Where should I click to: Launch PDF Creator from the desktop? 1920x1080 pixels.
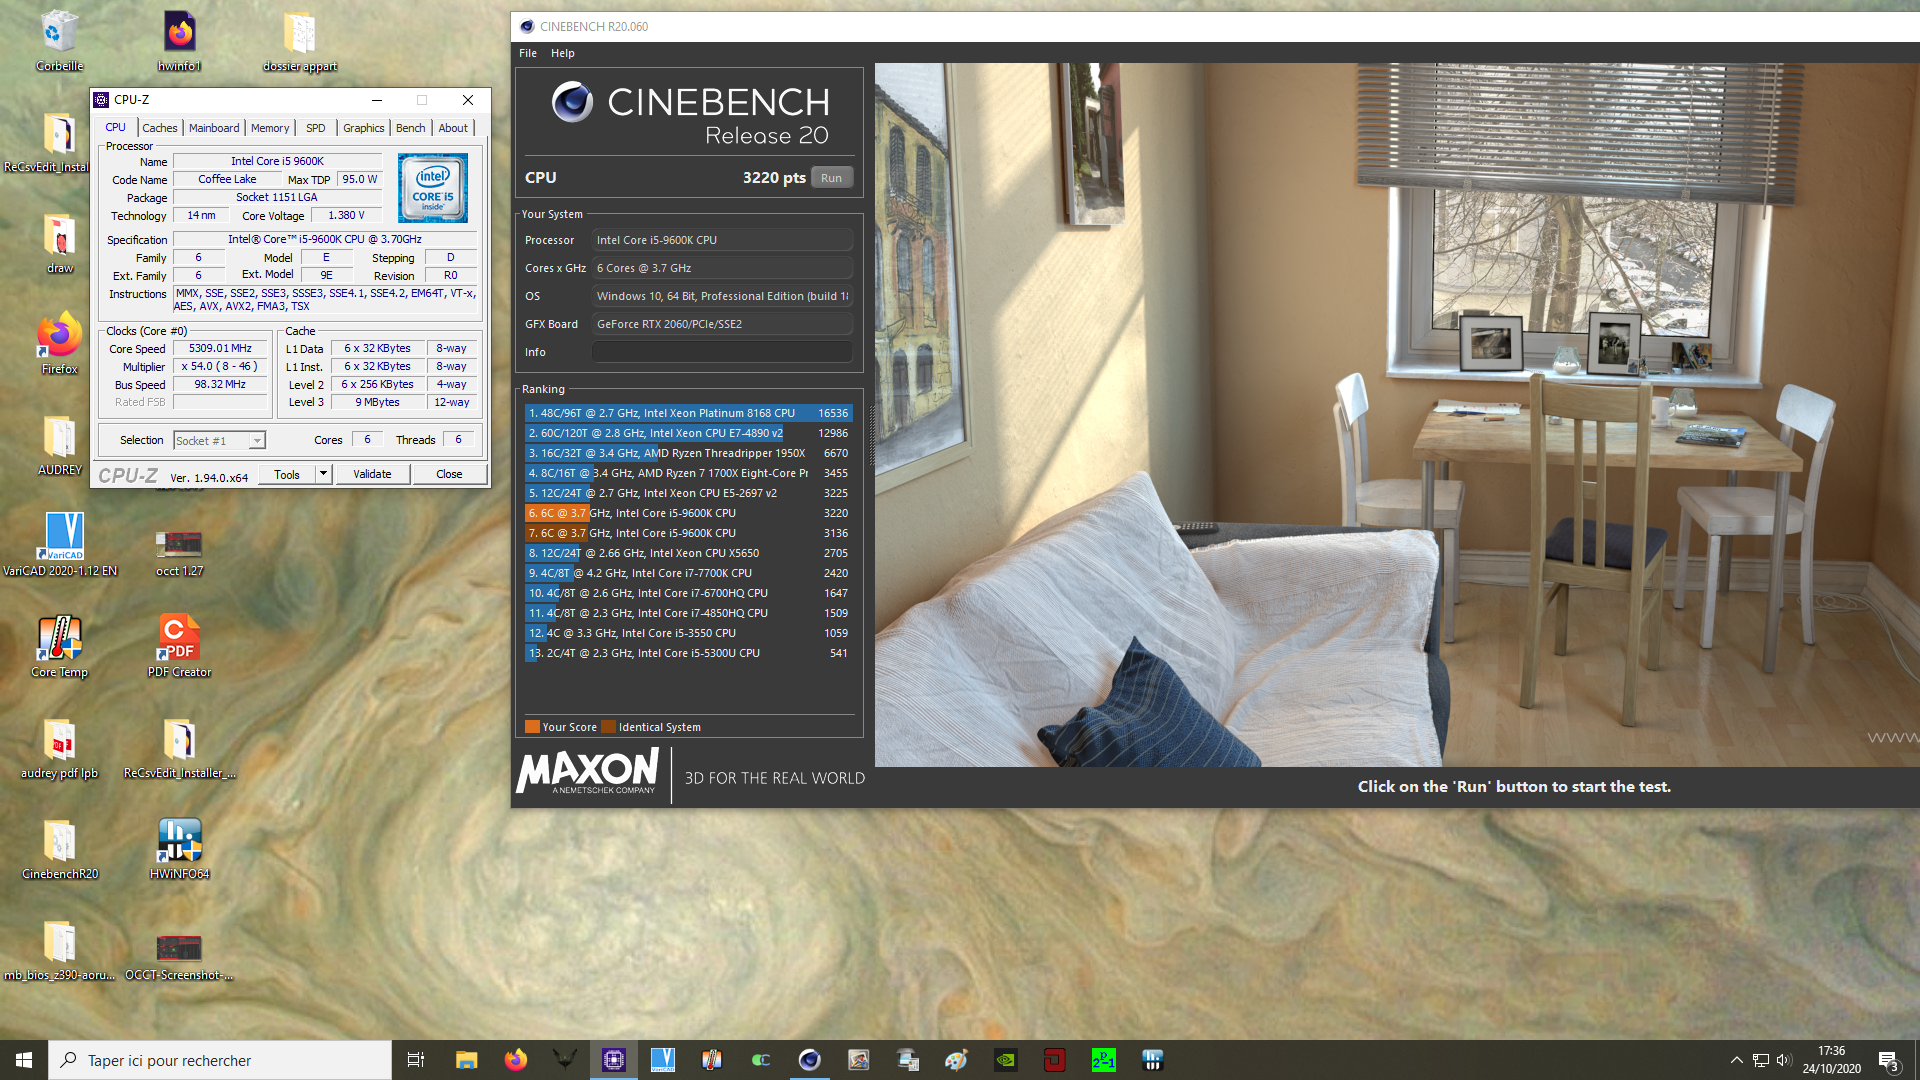179,646
